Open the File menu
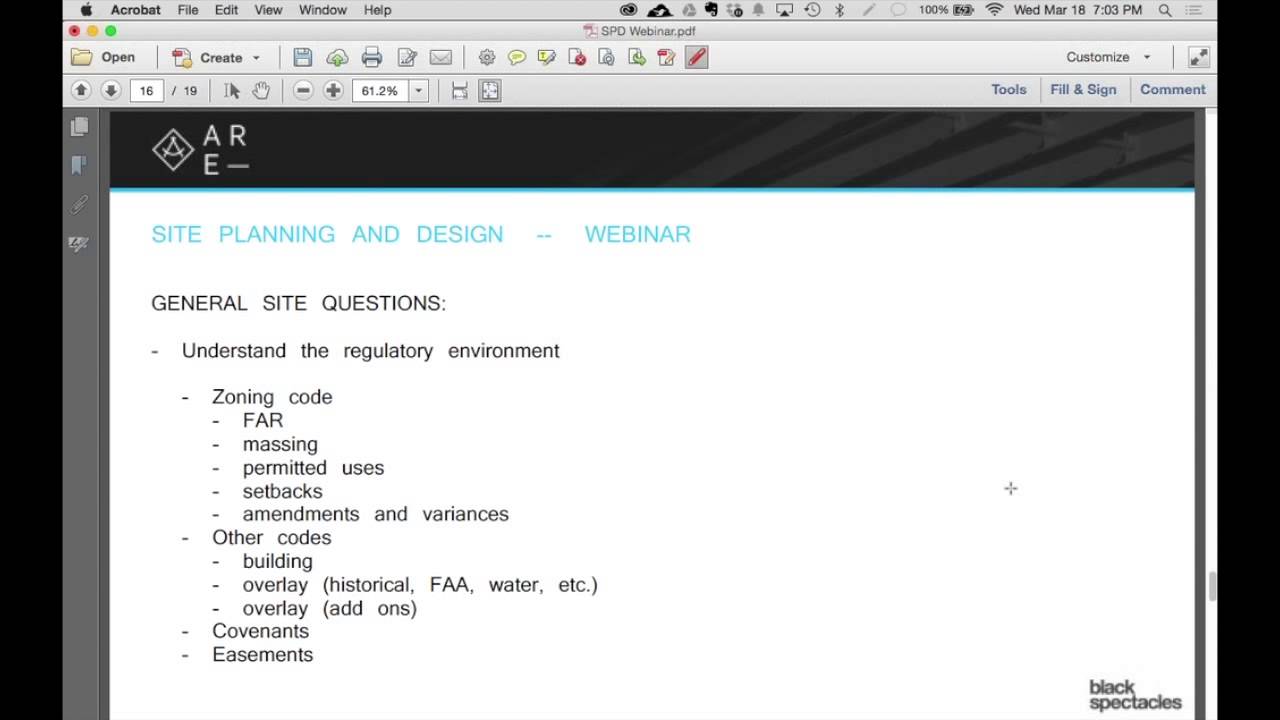The image size is (1280, 720). [x=188, y=10]
